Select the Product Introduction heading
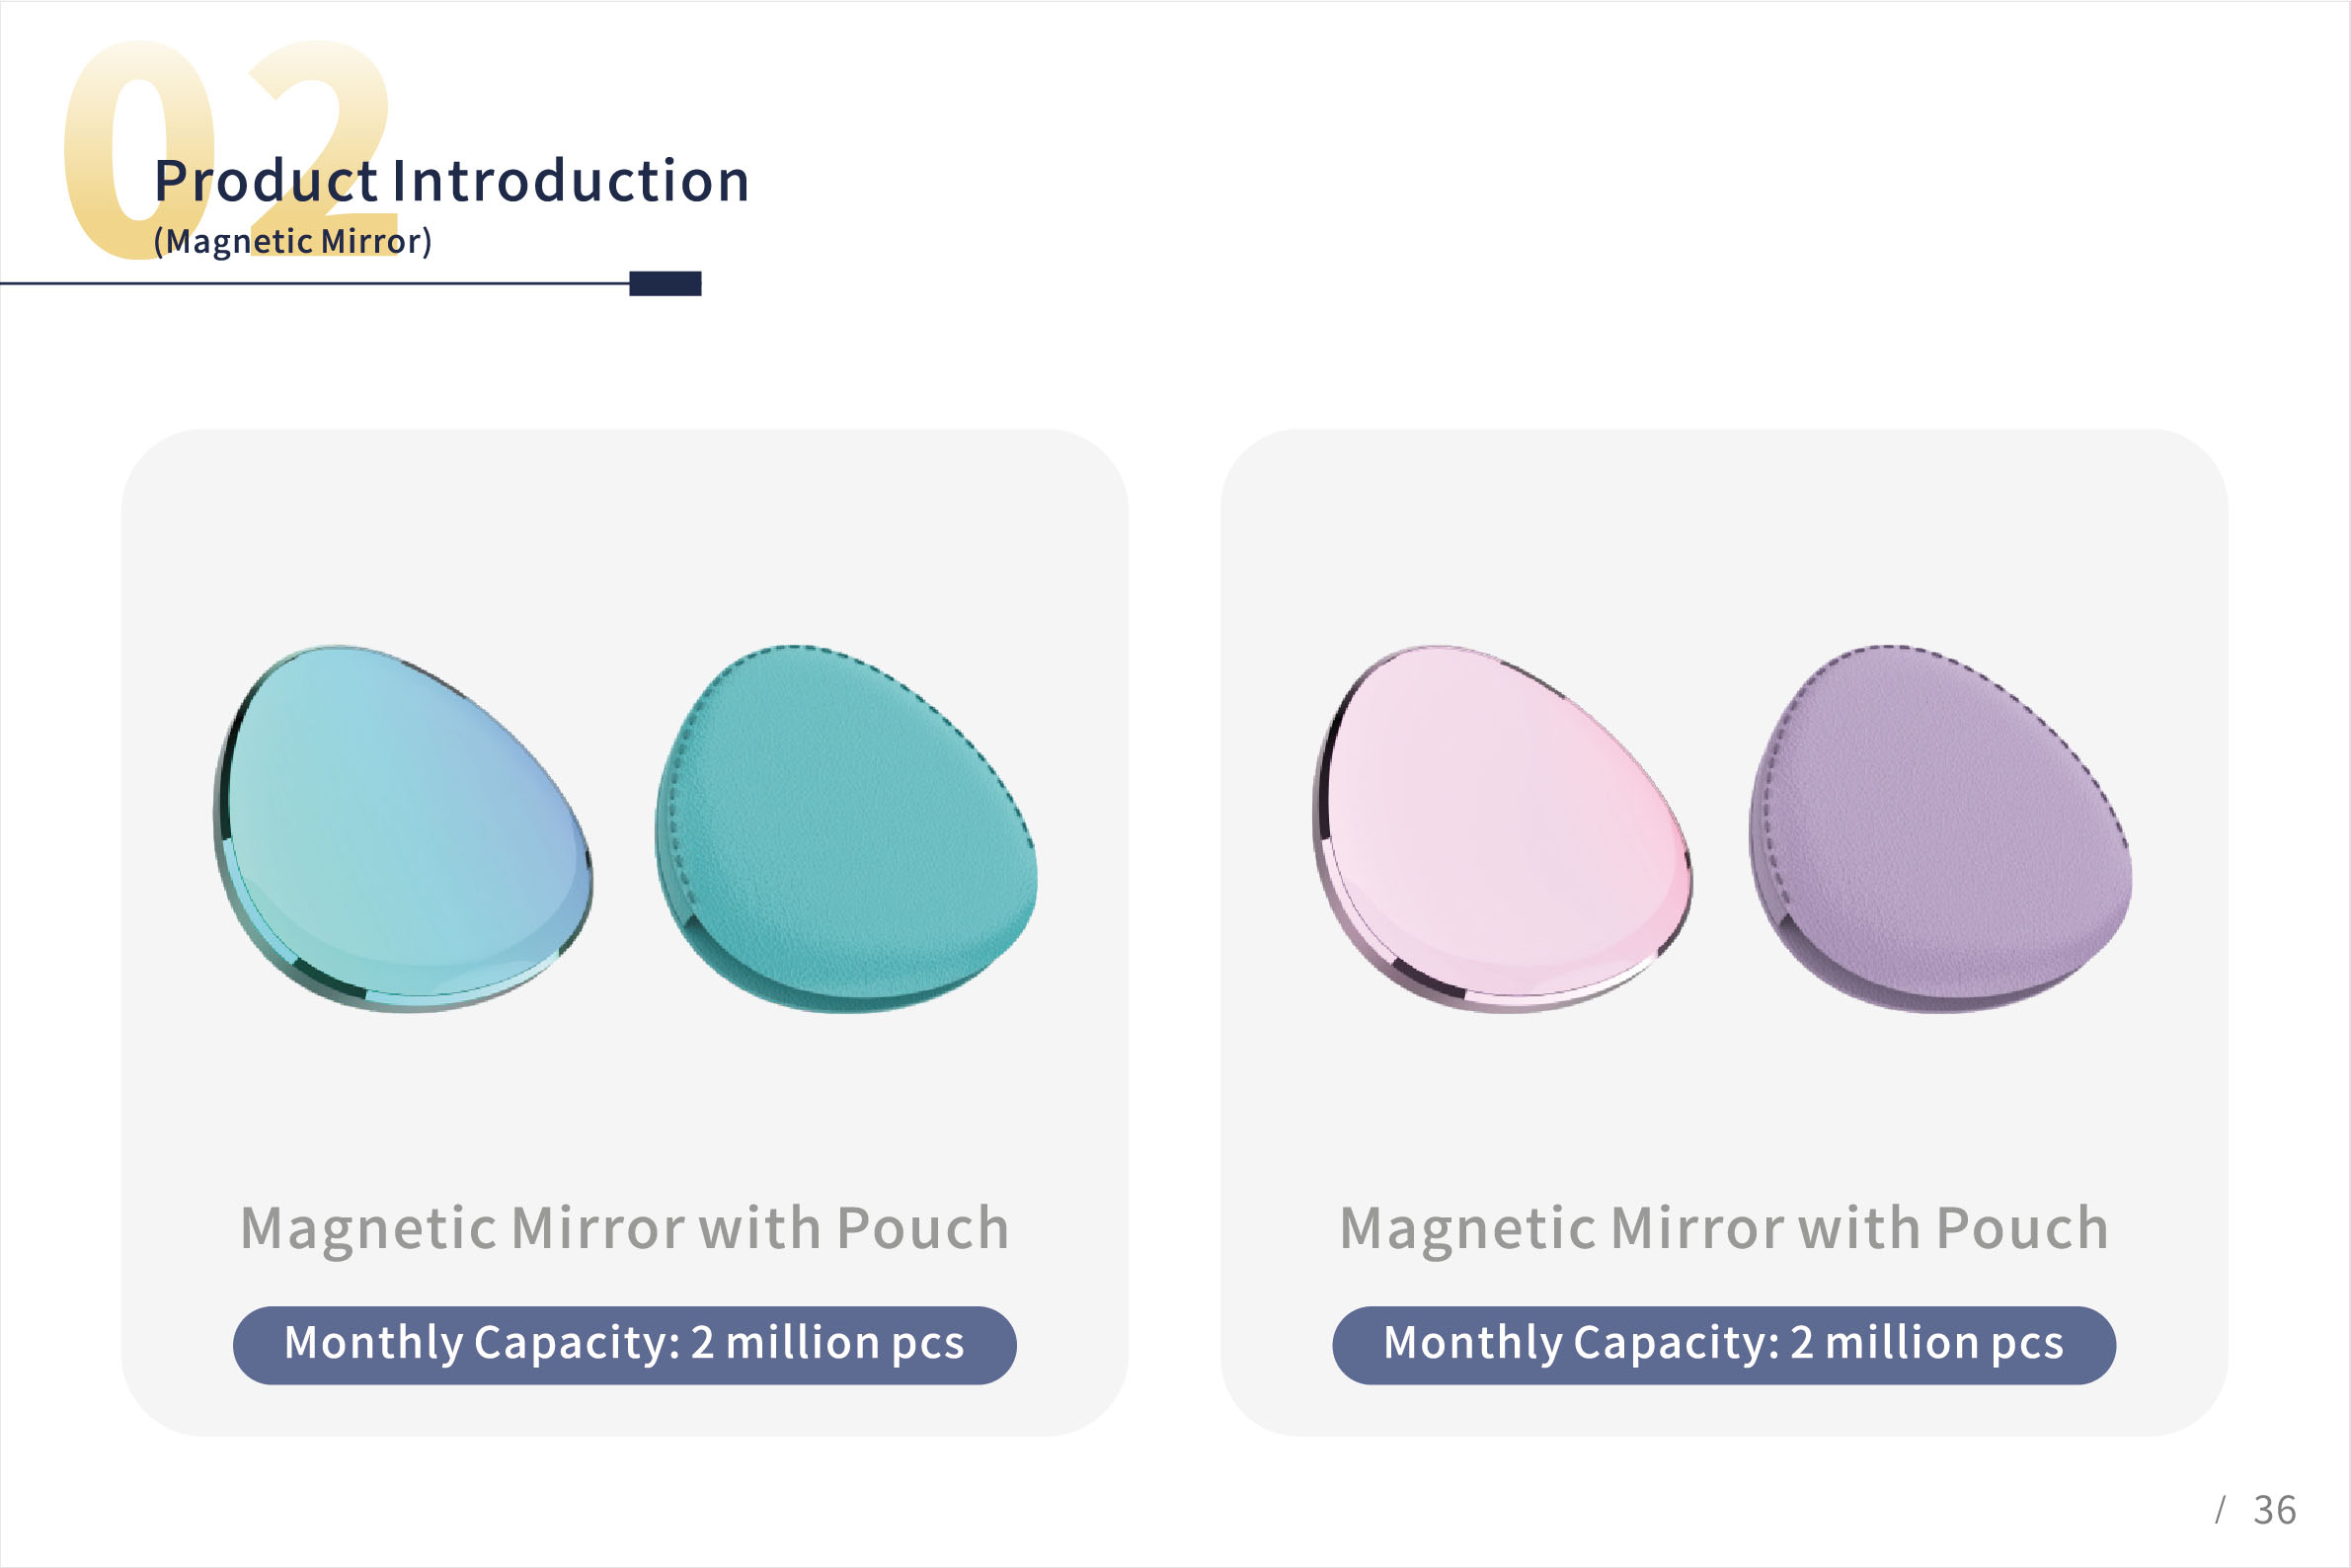This screenshot has height=1568, width=2351. (x=451, y=181)
